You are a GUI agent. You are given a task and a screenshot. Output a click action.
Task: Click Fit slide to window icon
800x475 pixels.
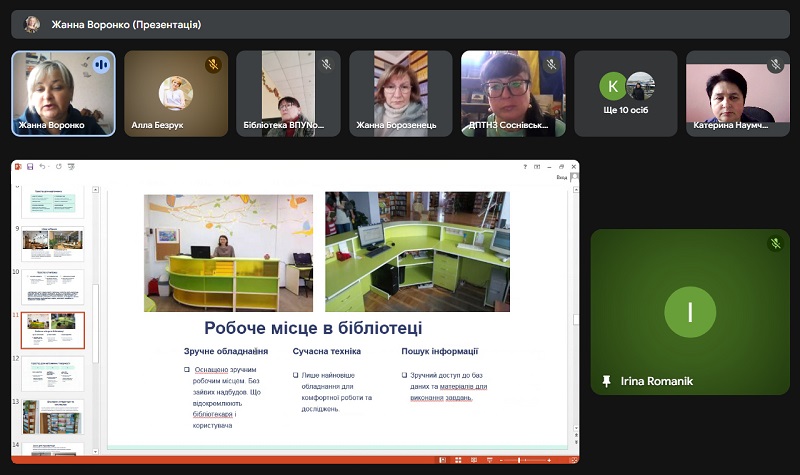(x=573, y=459)
